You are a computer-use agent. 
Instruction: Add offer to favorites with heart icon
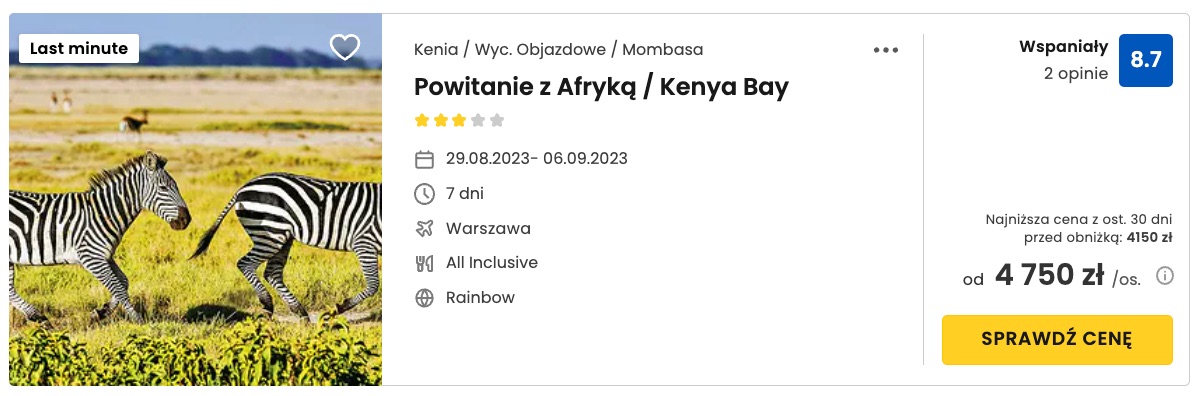pos(345,48)
